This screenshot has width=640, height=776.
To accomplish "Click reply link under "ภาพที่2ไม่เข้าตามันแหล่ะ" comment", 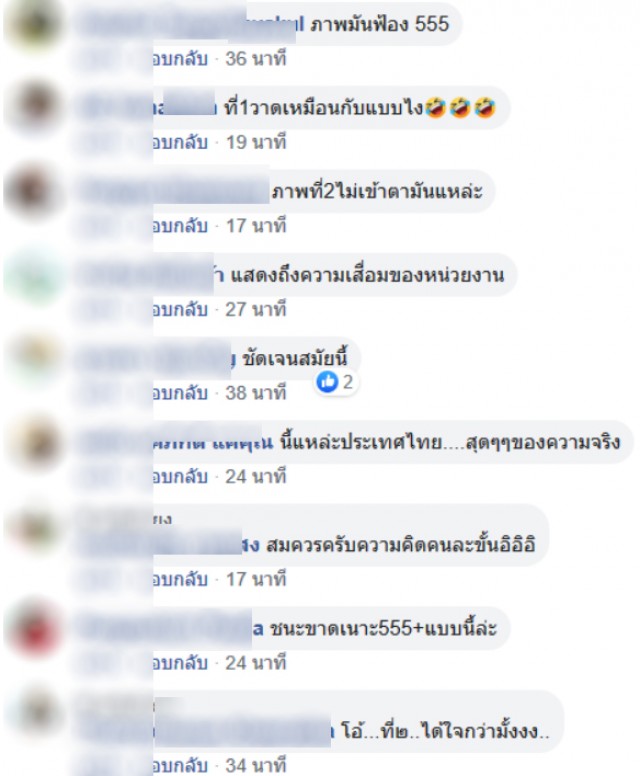I will tap(180, 226).
